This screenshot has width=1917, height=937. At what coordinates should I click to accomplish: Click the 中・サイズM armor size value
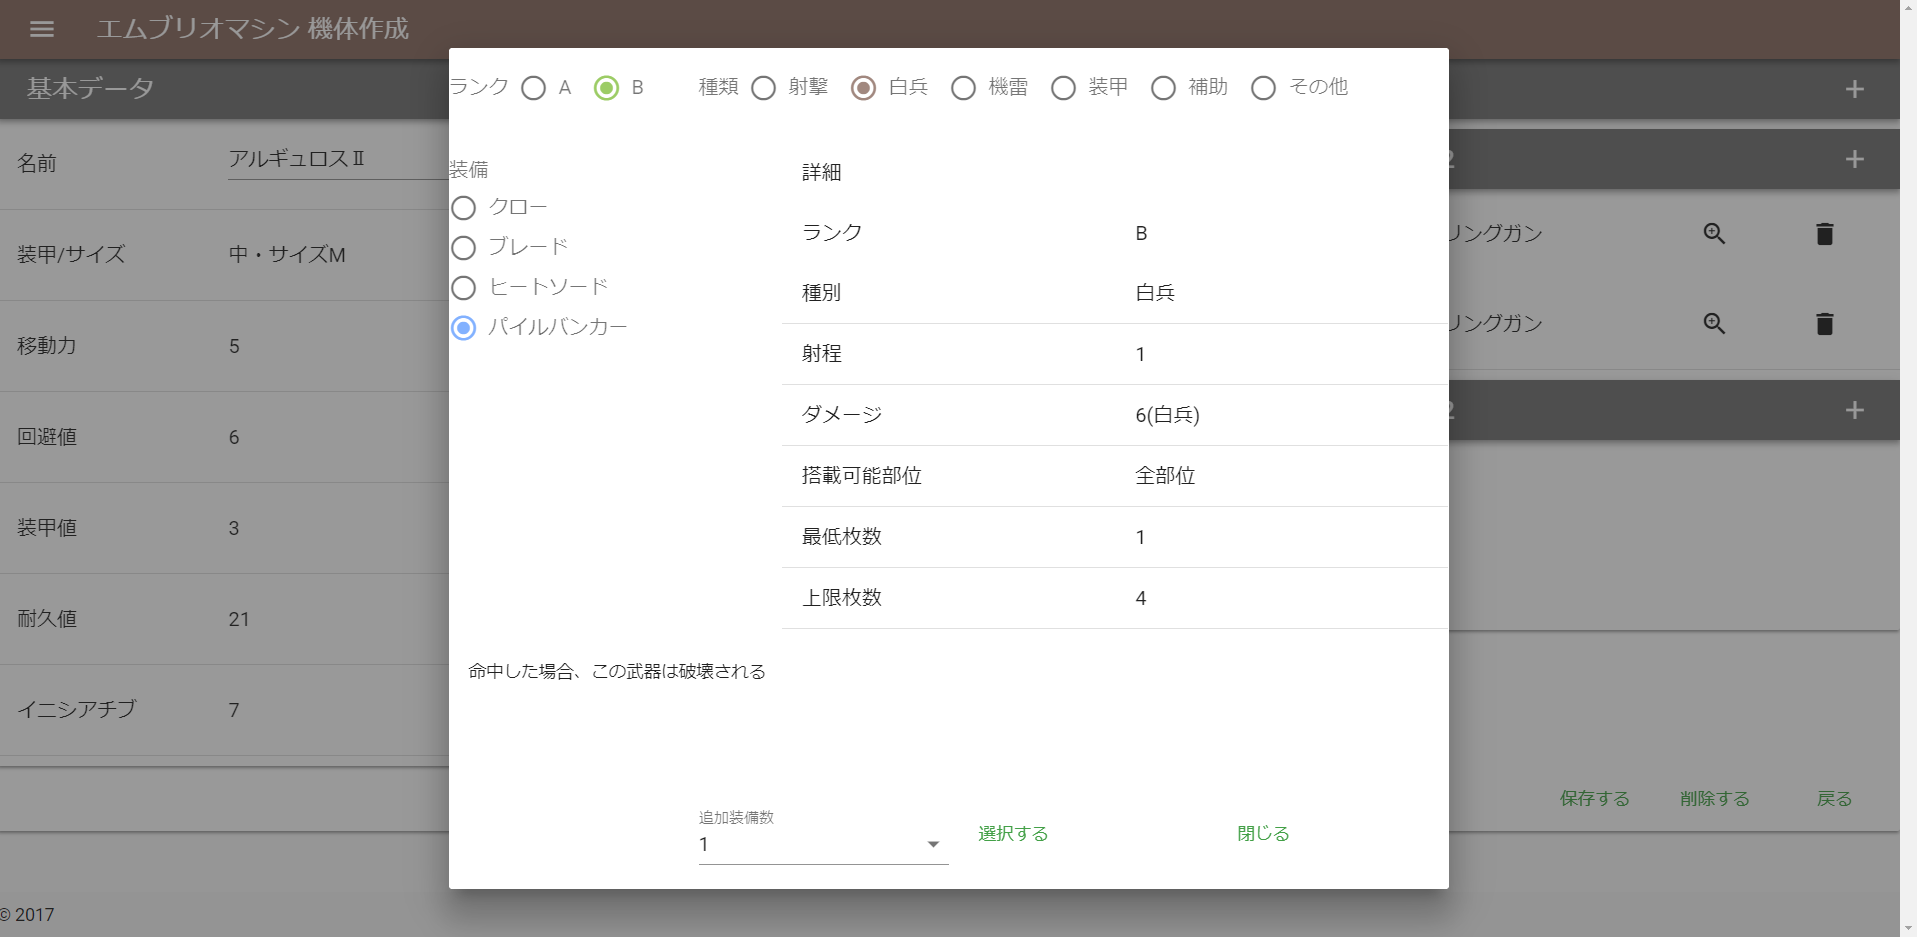tap(287, 254)
